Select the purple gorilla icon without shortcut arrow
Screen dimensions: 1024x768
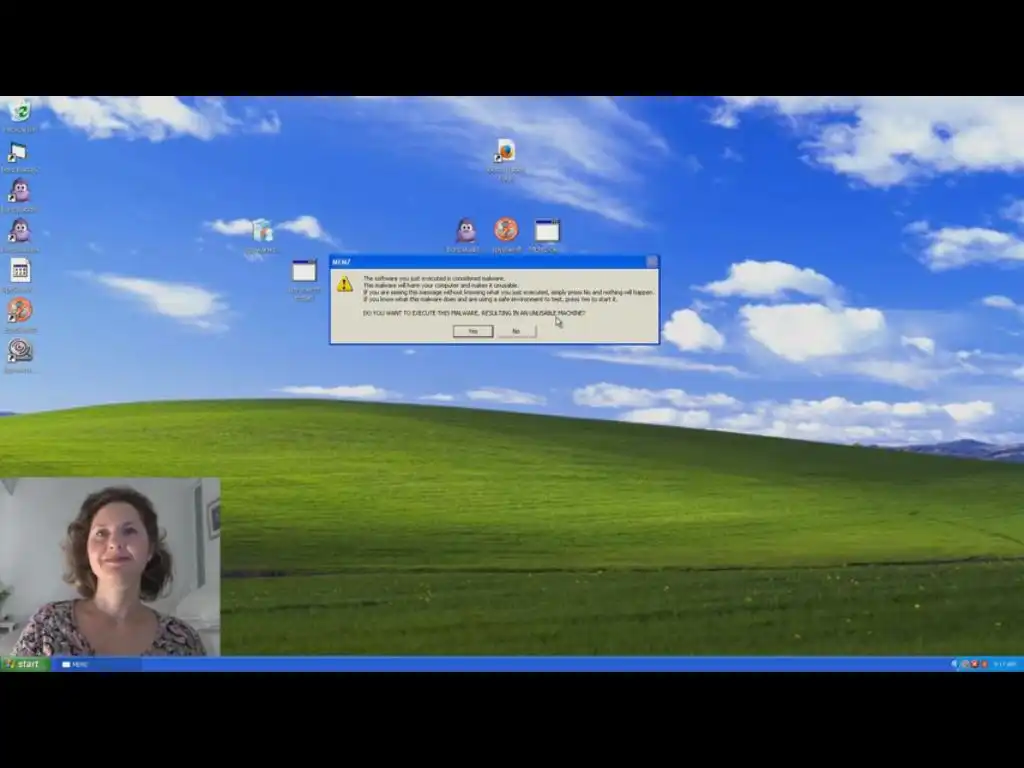pos(466,231)
